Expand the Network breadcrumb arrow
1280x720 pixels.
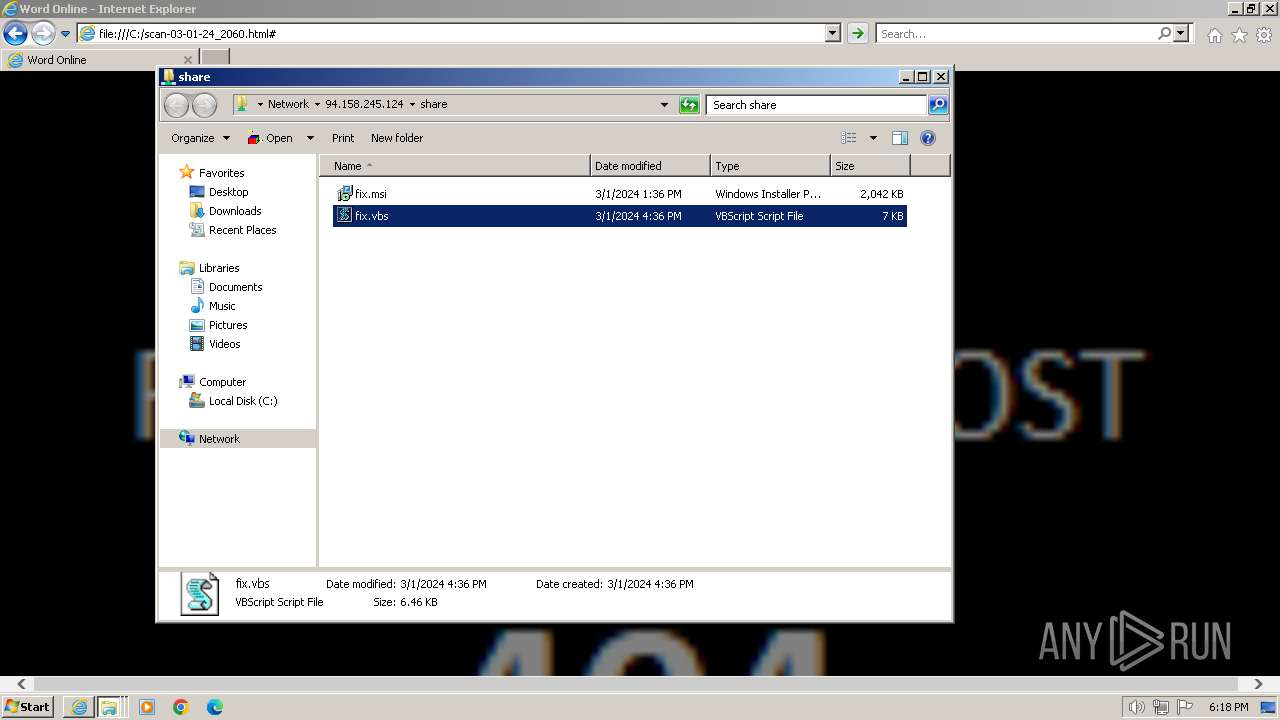(317, 104)
